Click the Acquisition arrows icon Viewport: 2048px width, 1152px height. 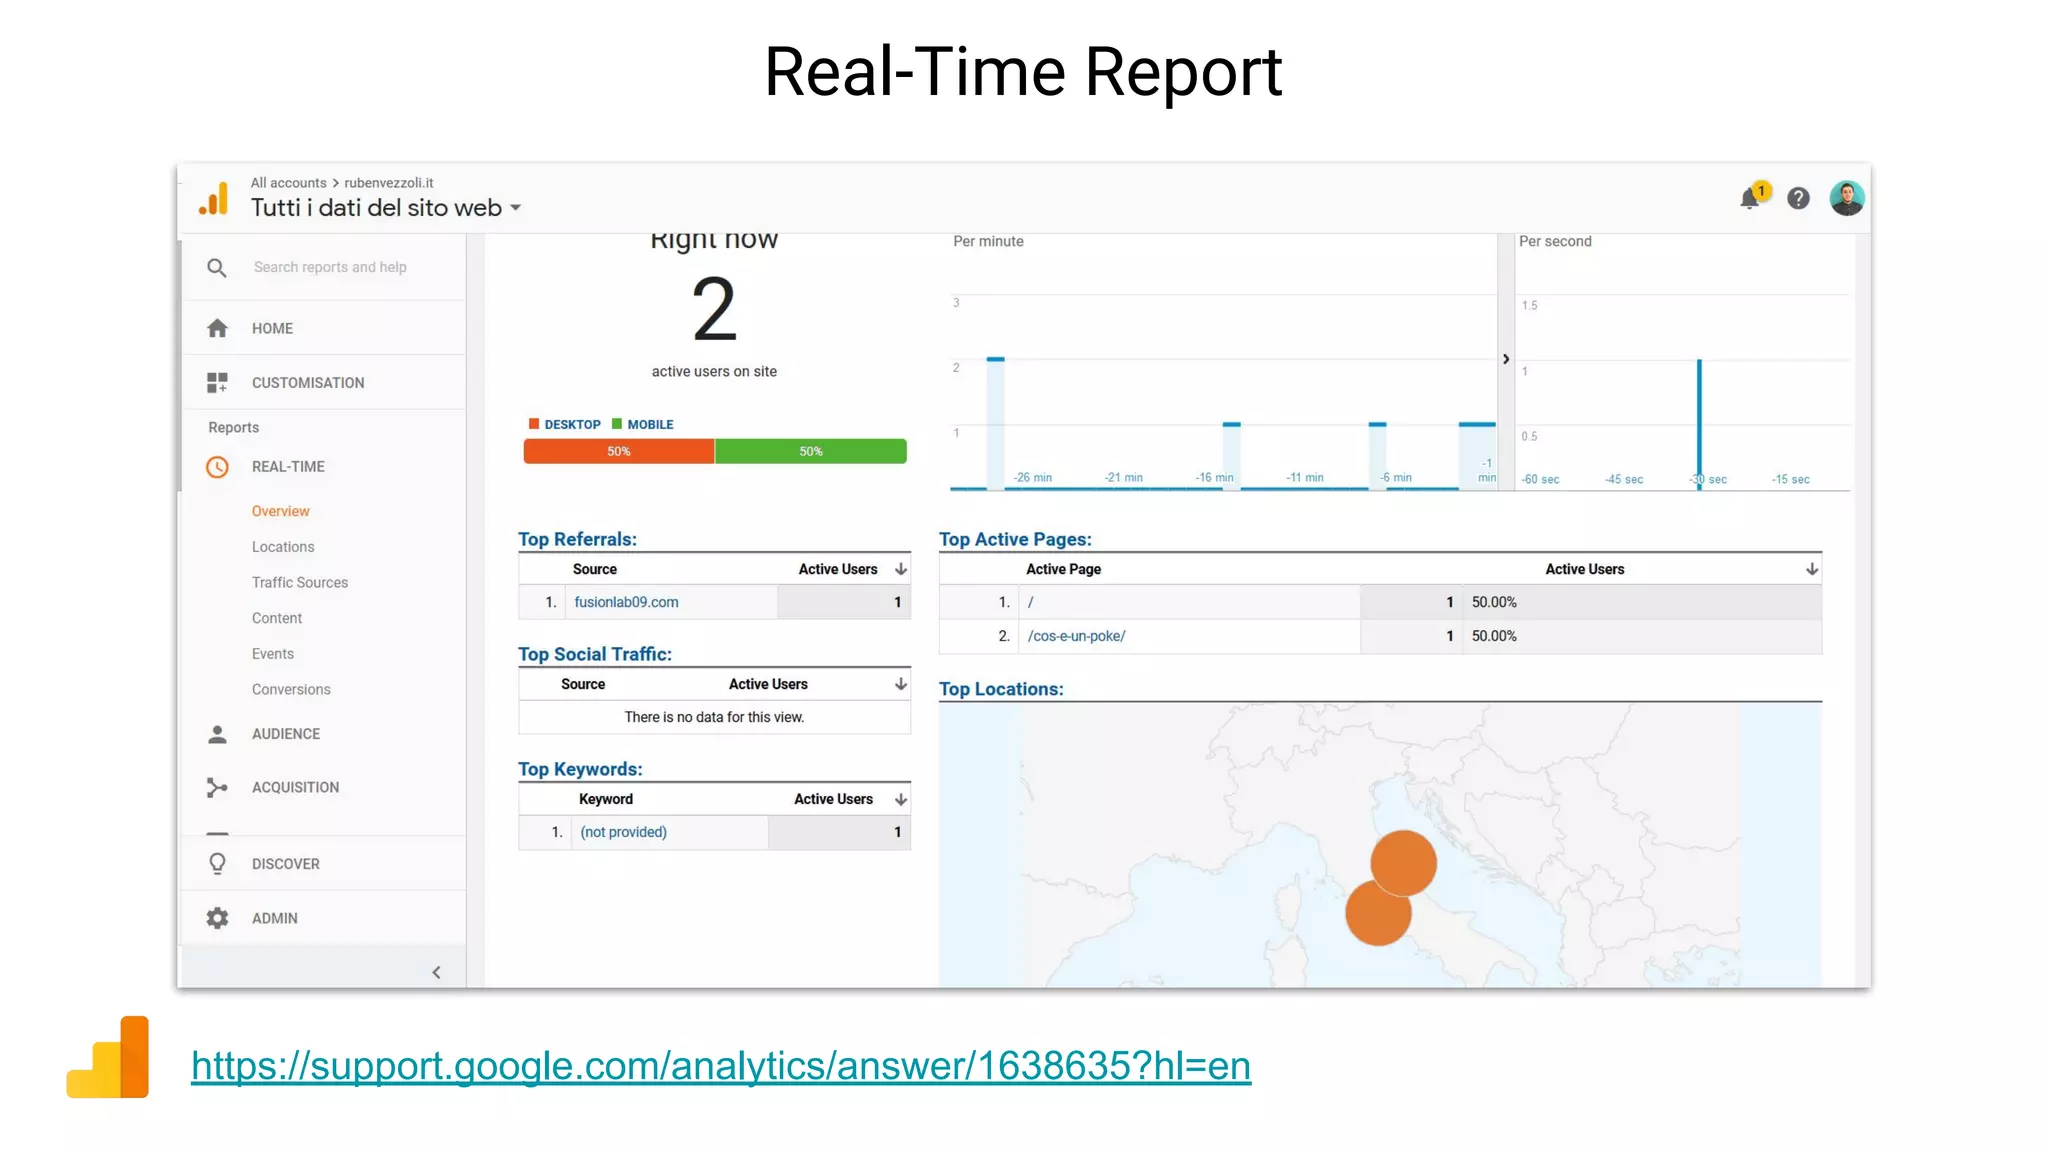217,788
